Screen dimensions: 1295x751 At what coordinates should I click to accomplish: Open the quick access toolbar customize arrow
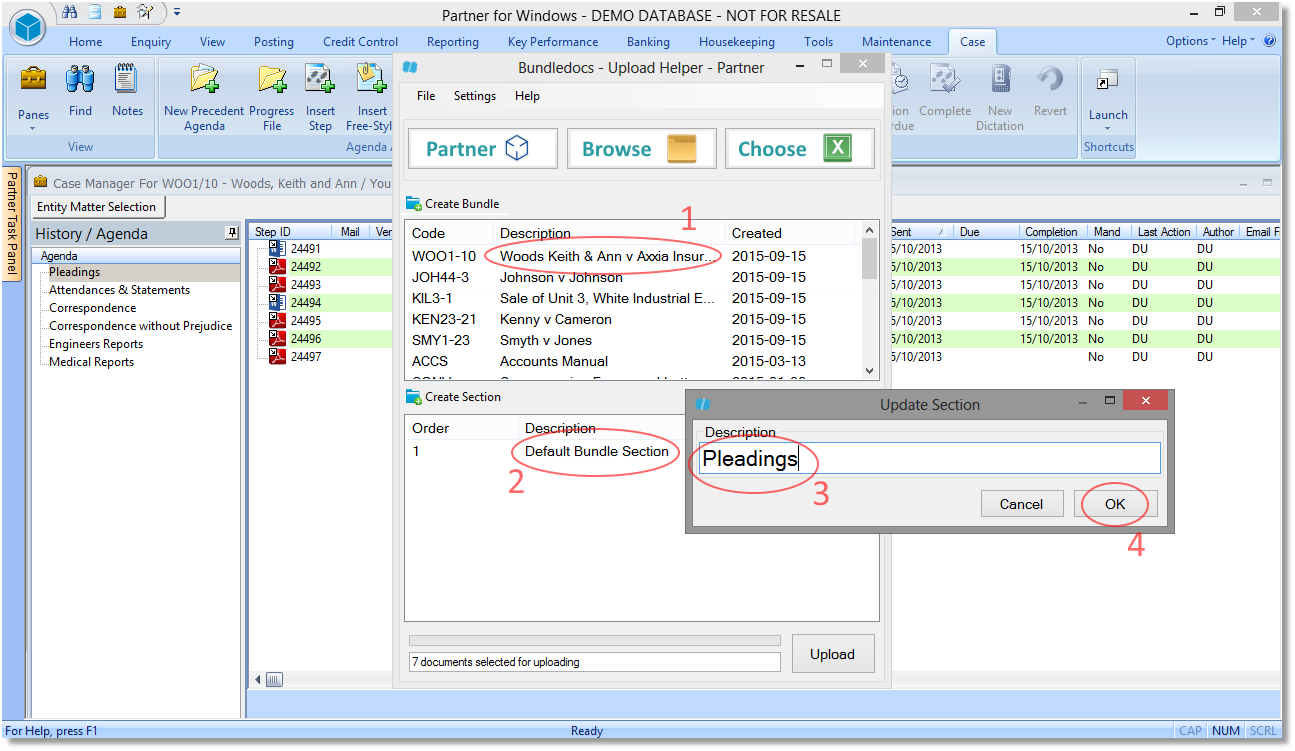177,13
